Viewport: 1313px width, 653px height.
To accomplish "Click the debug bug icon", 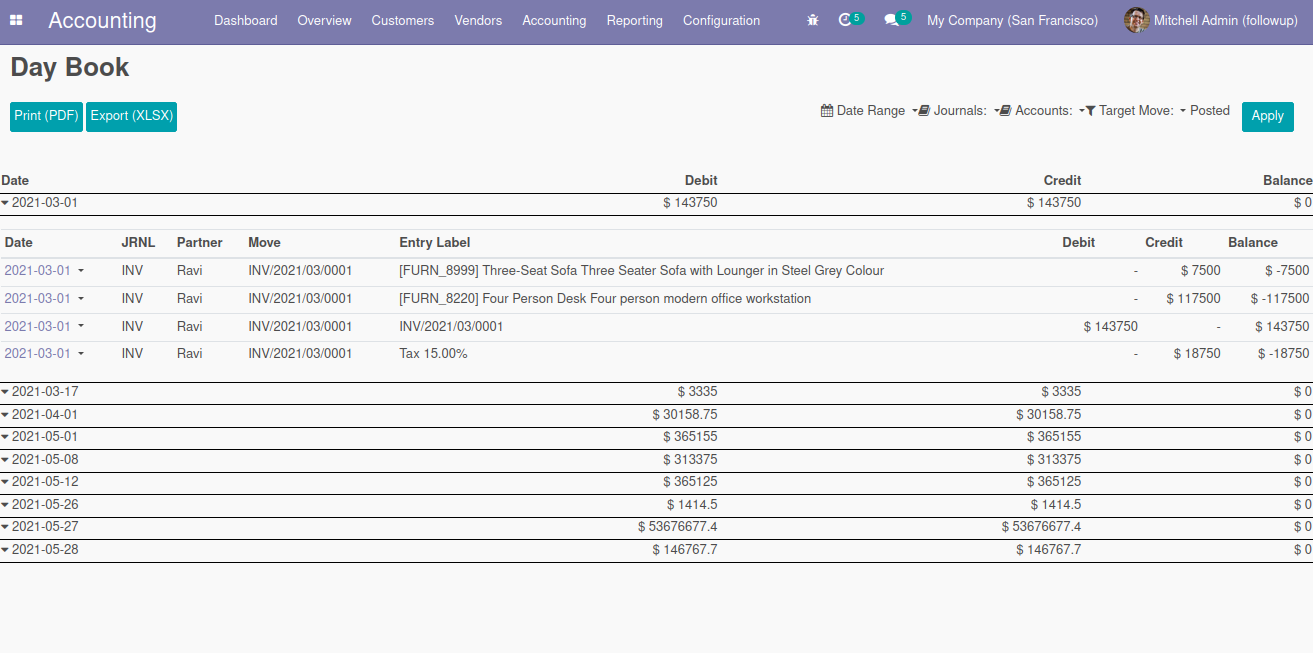I will 813,20.
